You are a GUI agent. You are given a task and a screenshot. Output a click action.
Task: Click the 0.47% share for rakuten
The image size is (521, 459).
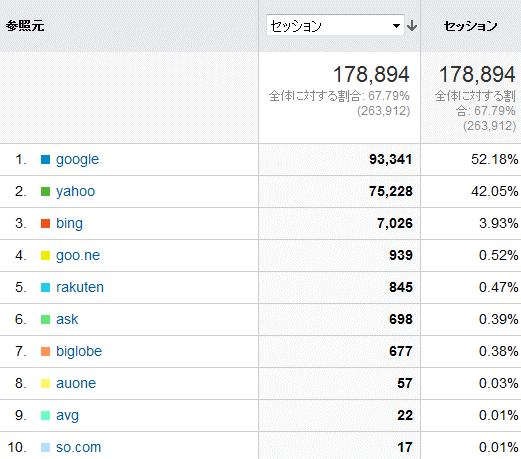(499, 287)
